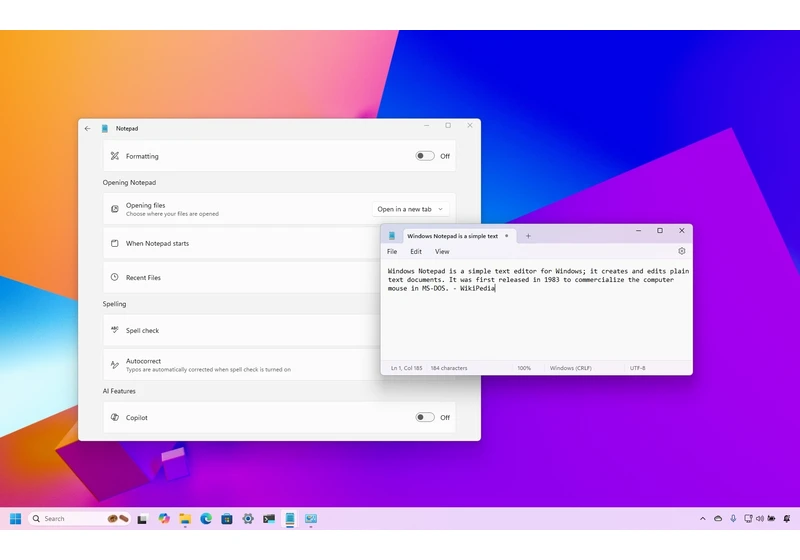
Task: Minimize the Notepad editor window
Action: click(638, 231)
